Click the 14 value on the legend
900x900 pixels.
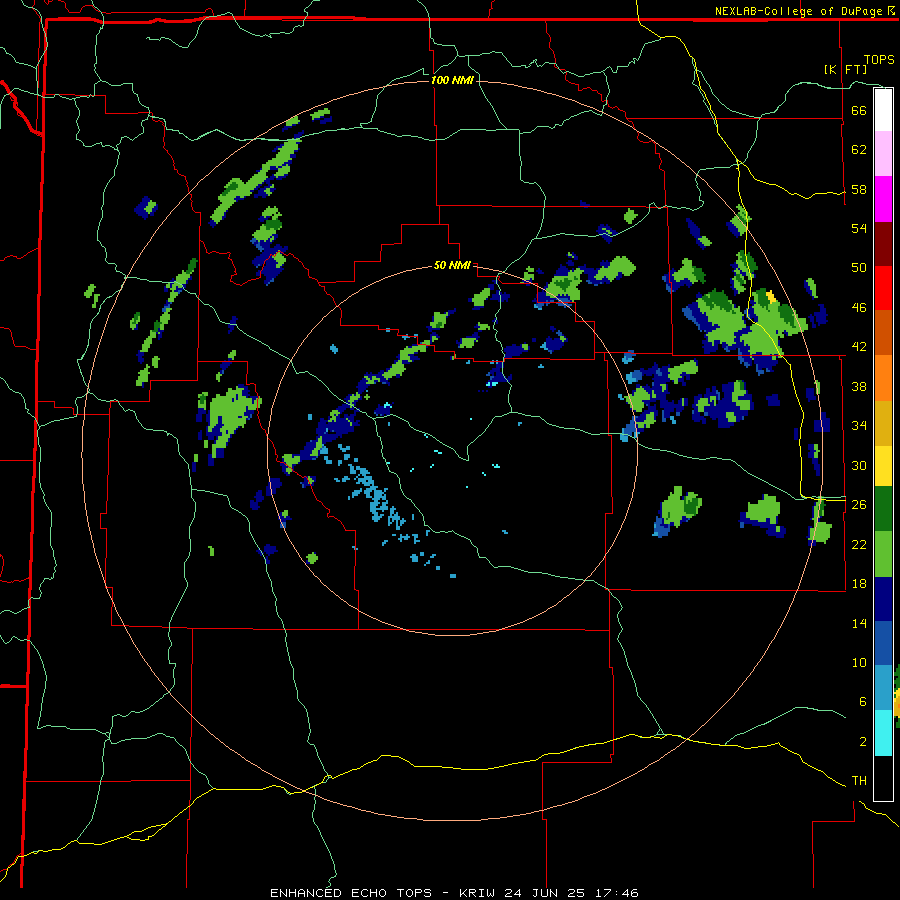coord(859,623)
